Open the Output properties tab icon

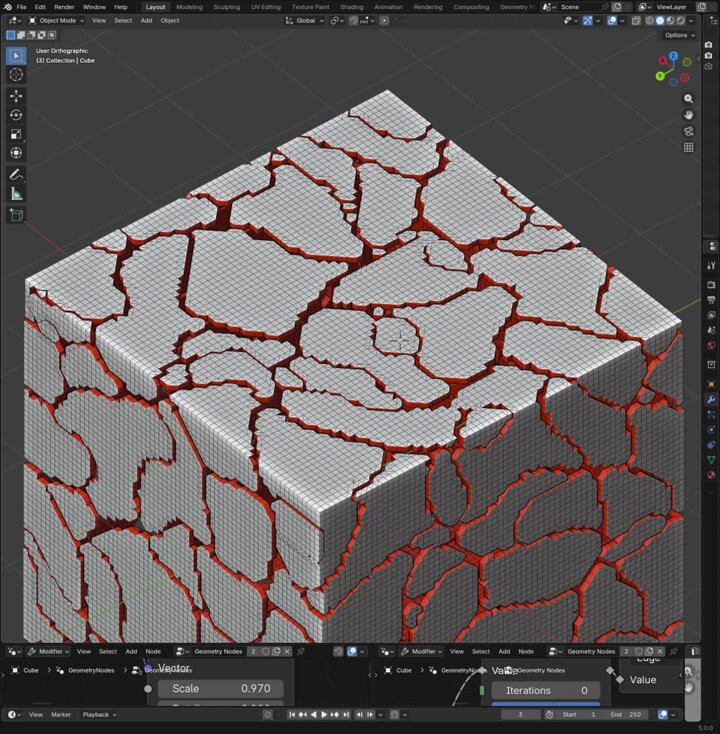point(711,300)
